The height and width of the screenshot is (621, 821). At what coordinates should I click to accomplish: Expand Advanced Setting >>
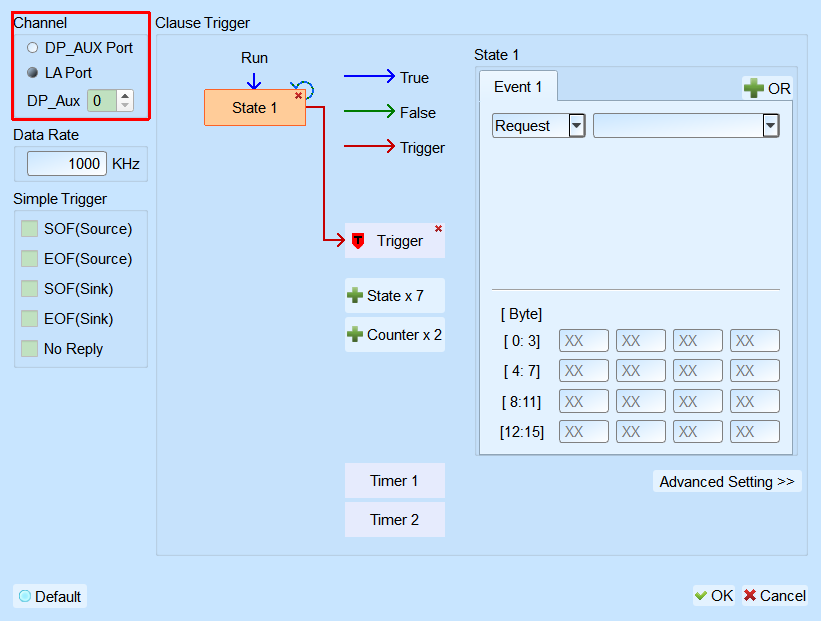coord(727,481)
